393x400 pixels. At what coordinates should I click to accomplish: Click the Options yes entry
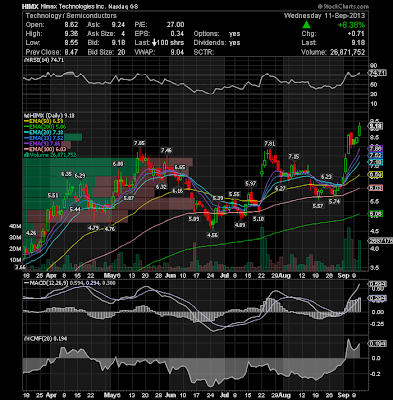pyautogui.click(x=217, y=34)
